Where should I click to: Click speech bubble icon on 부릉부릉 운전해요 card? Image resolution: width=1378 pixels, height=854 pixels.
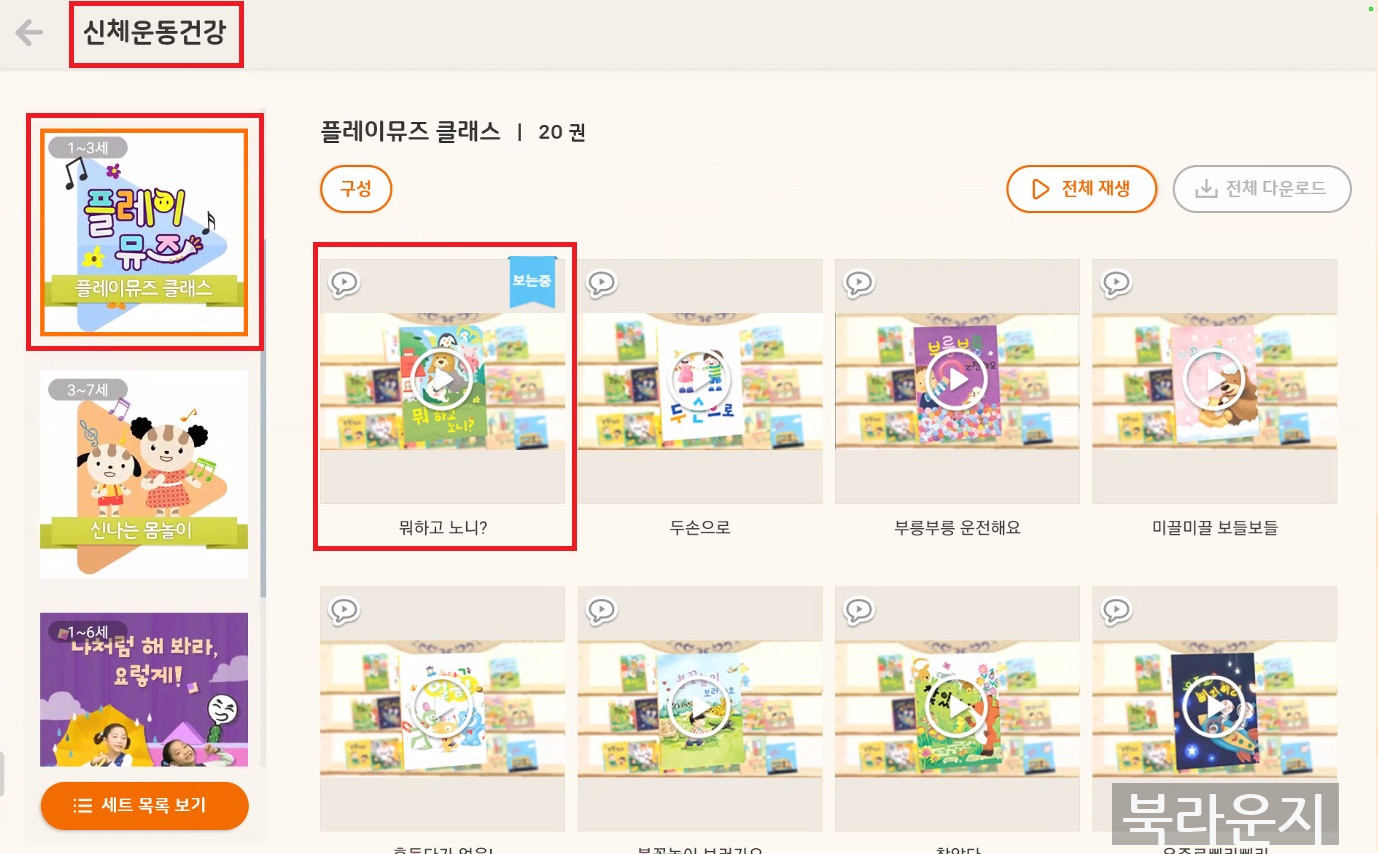(859, 284)
